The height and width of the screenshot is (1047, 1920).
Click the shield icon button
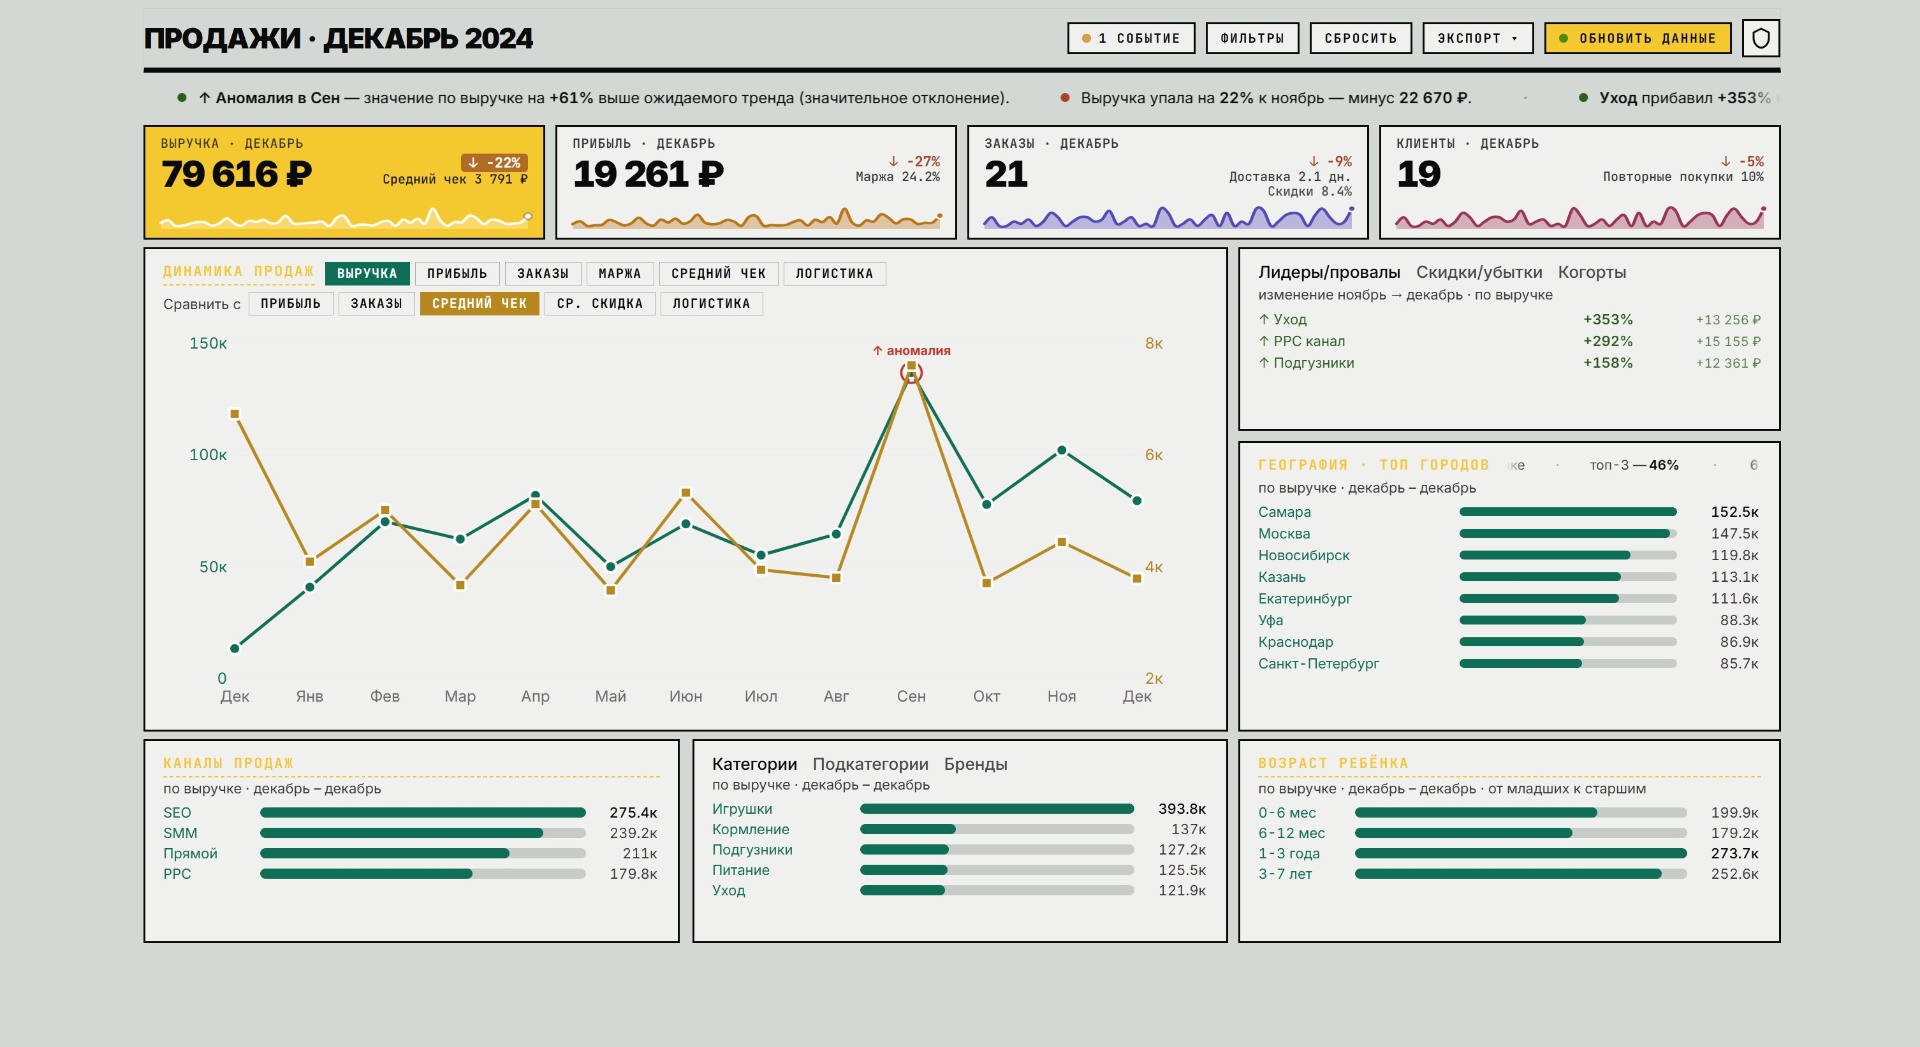(x=1761, y=39)
